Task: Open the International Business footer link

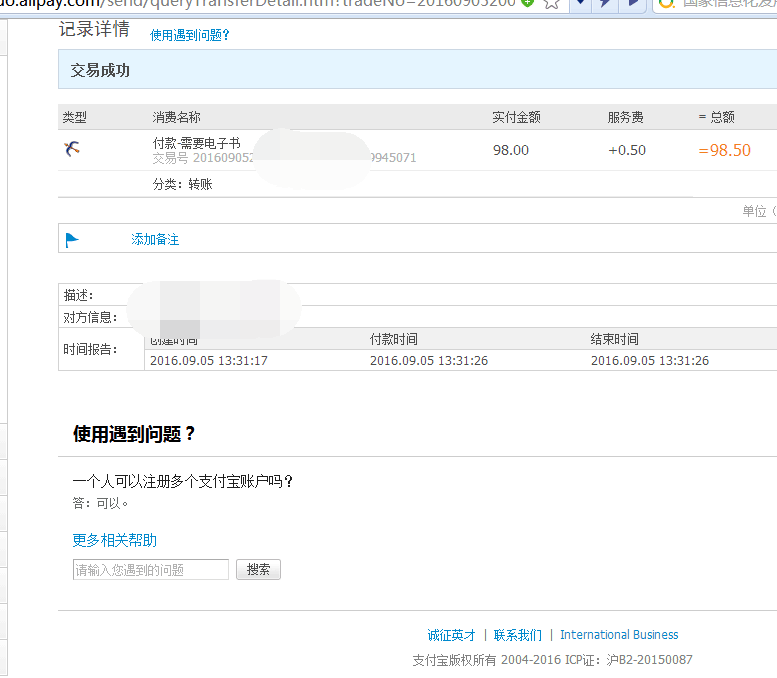Action: 619,634
